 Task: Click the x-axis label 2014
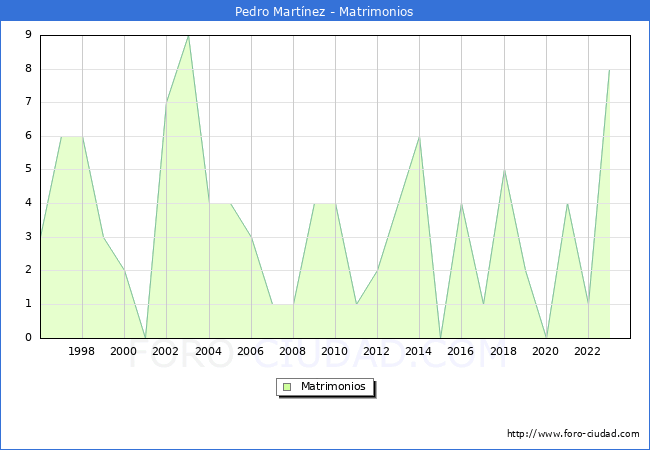[419, 351]
